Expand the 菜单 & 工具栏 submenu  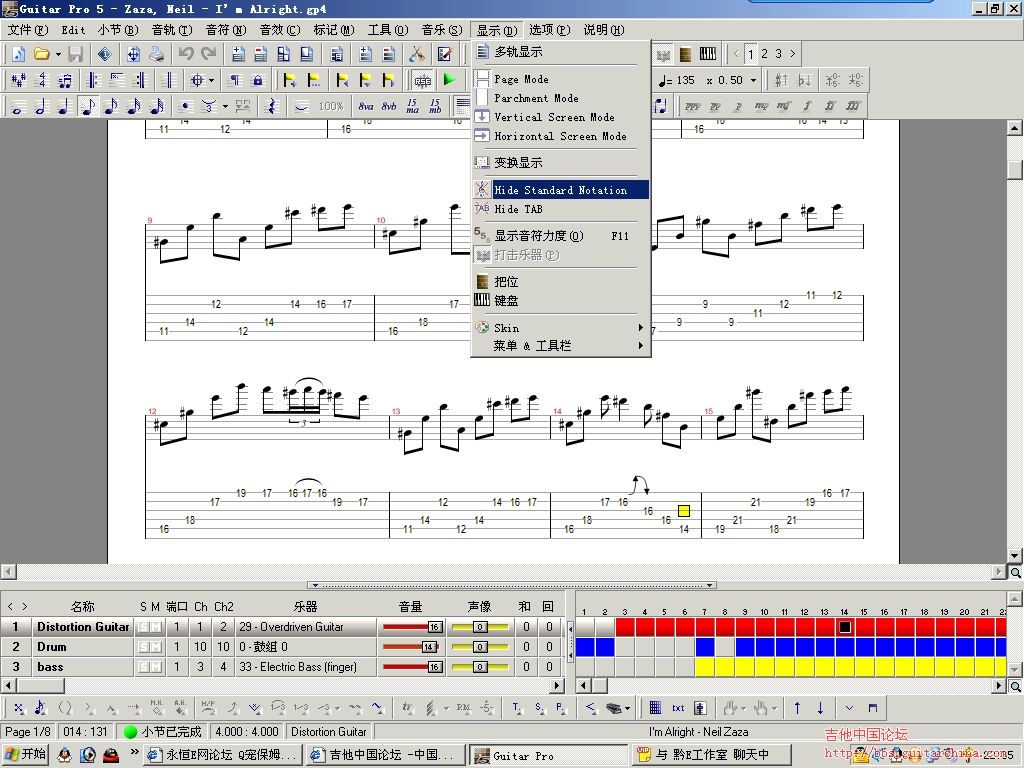(x=560, y=345)
